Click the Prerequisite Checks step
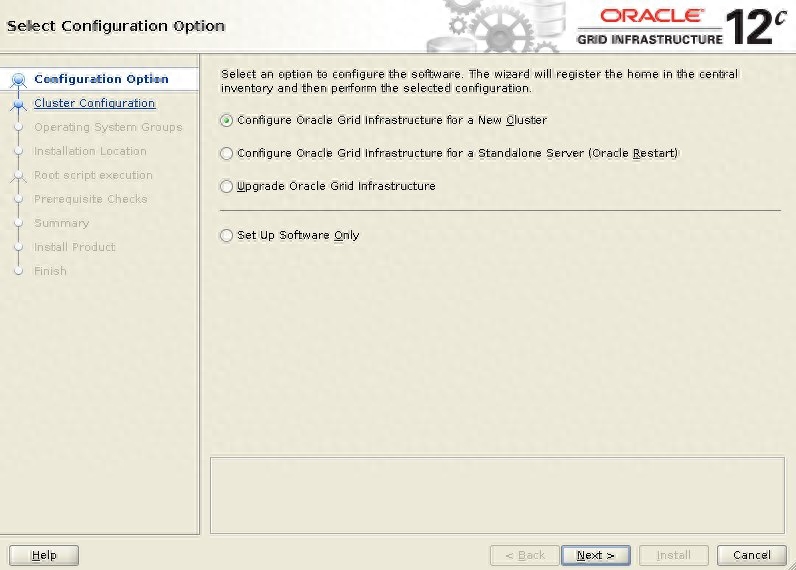Viewport: 796px width, 570px height. click(90, 199)
